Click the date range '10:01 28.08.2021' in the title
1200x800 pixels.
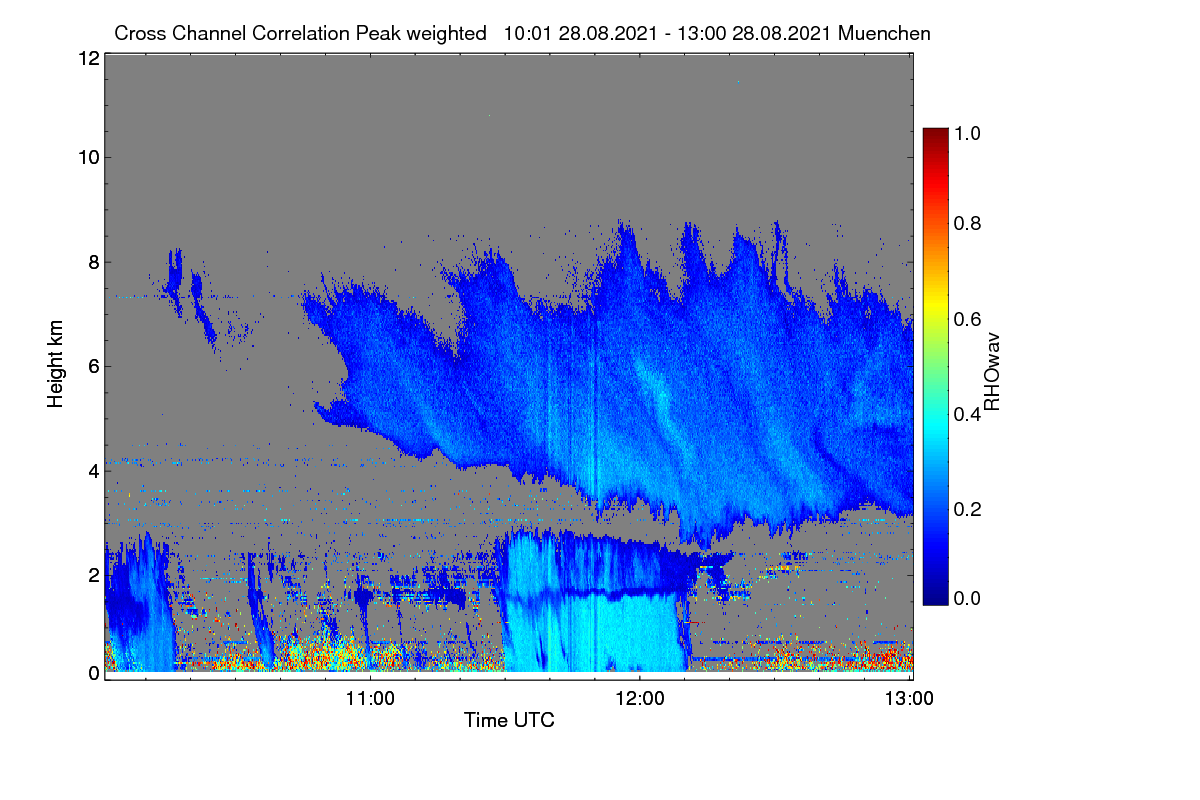tap(580, 33)
